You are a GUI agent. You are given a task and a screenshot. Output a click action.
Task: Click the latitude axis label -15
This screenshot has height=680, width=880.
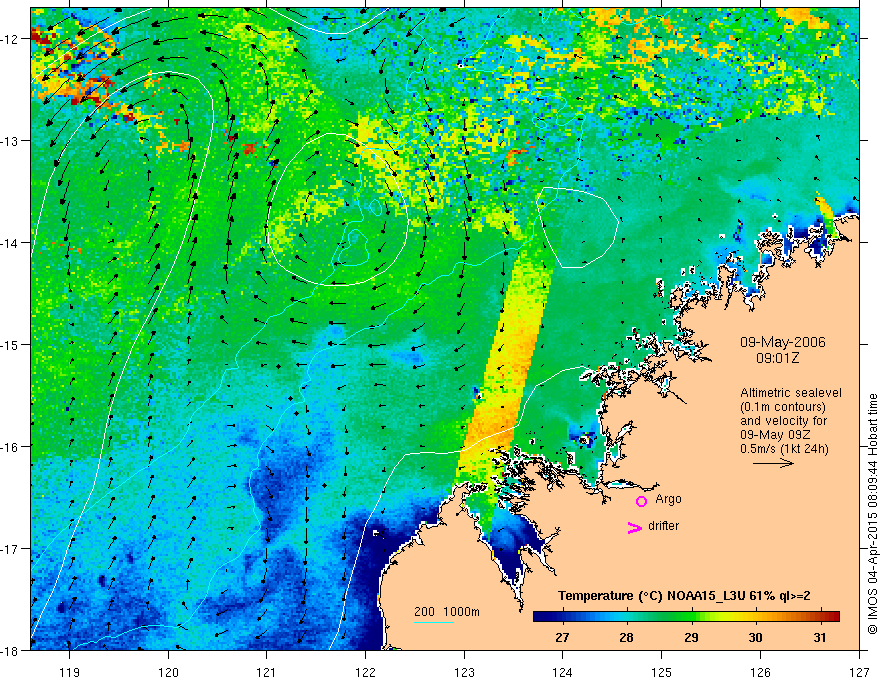[x=11, y=344]
